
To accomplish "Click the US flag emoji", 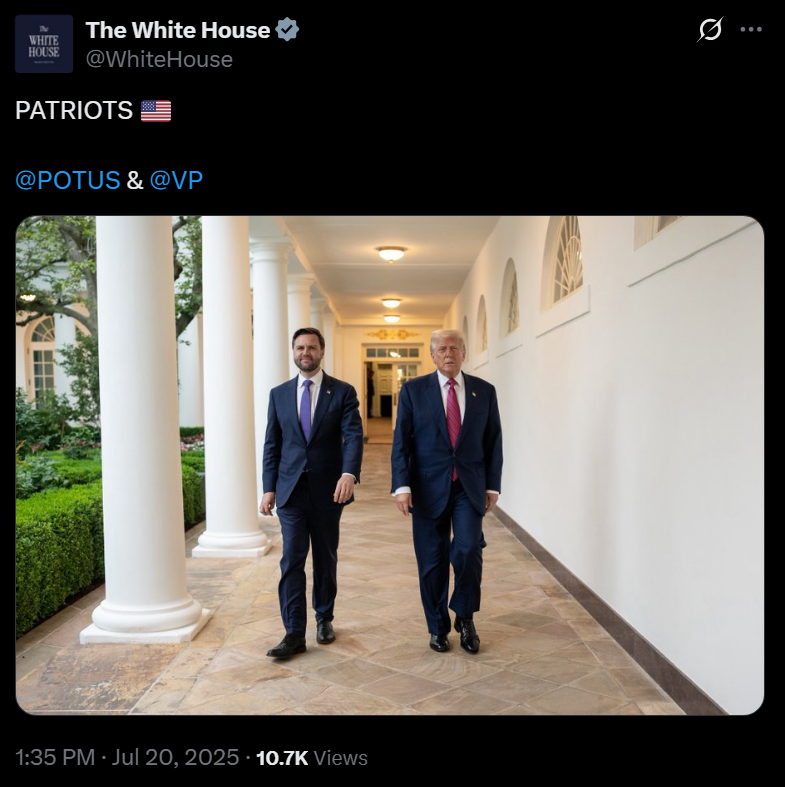I will 156,111.
